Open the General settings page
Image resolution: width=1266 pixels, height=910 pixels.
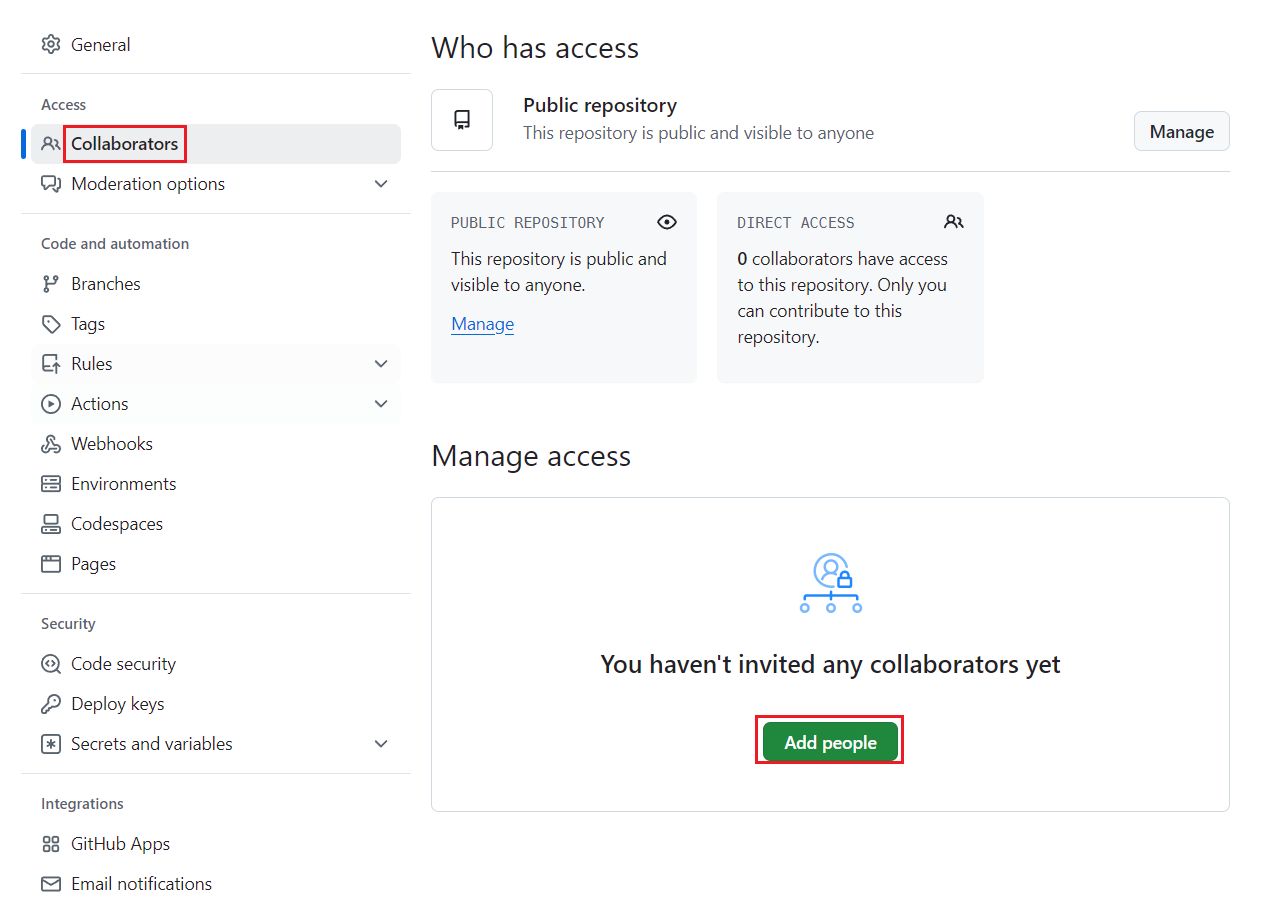(216, 44)
